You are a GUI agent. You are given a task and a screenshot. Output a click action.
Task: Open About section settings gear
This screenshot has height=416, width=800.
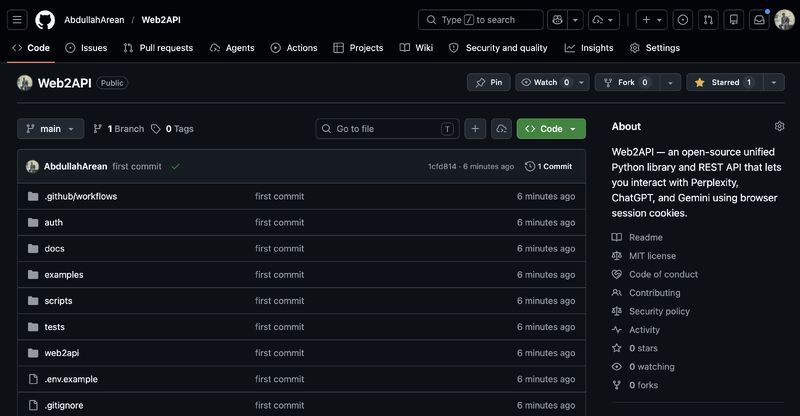(x=779, y=126)
